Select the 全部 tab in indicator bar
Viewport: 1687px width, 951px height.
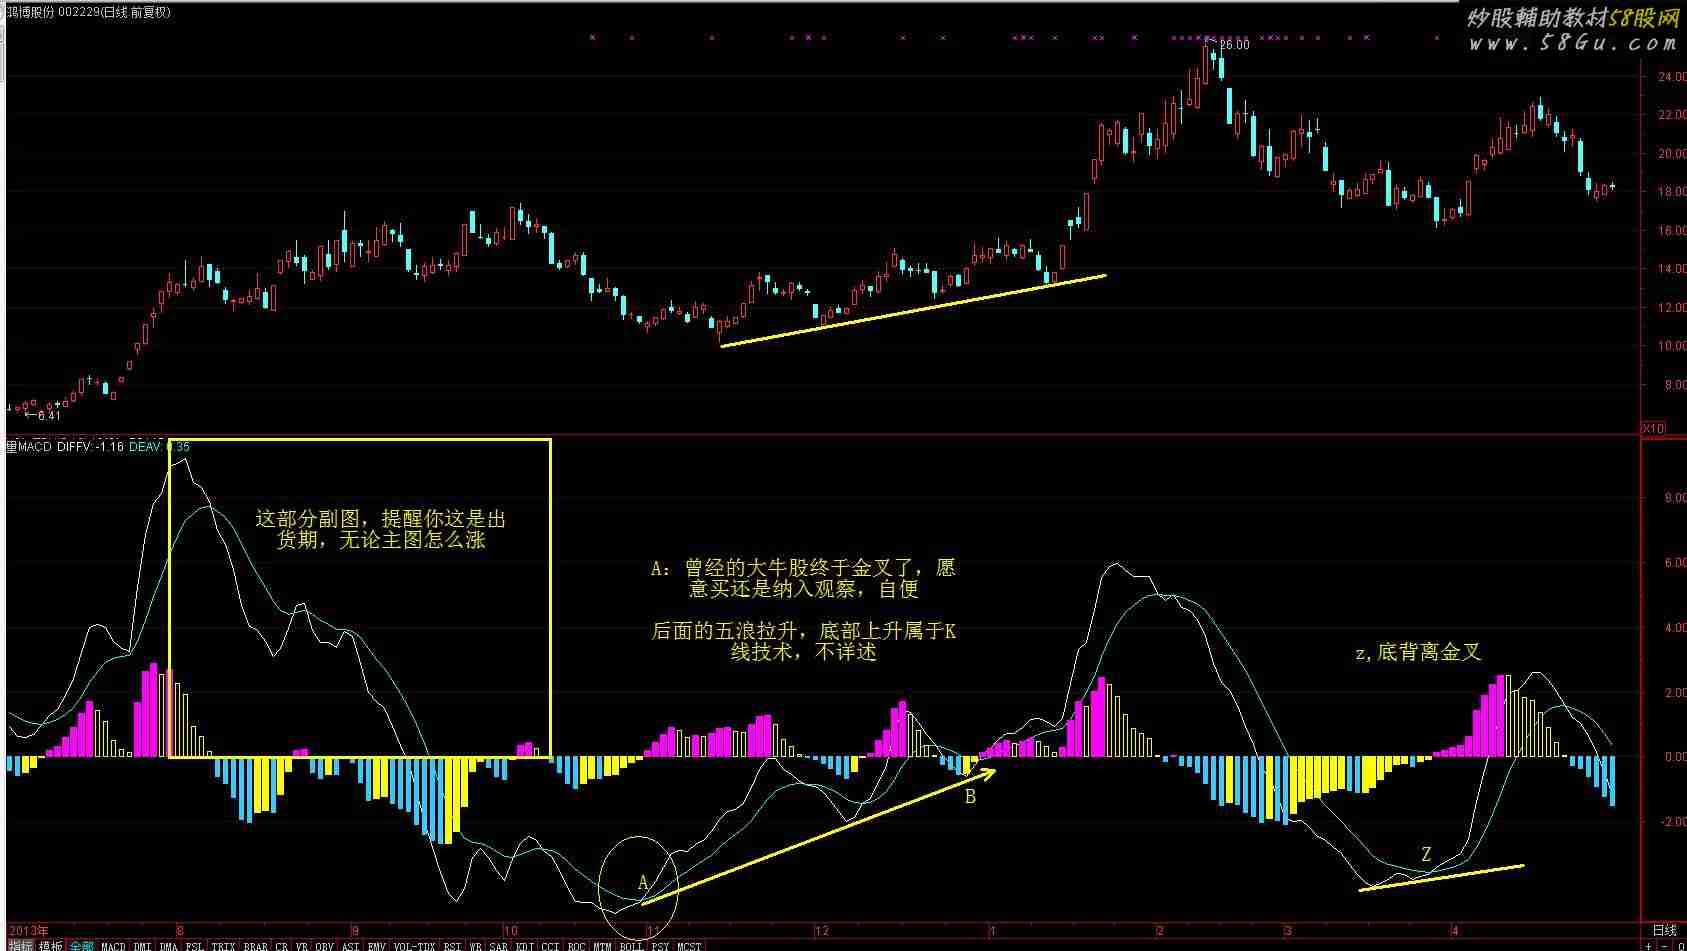(x=82, y=945)
